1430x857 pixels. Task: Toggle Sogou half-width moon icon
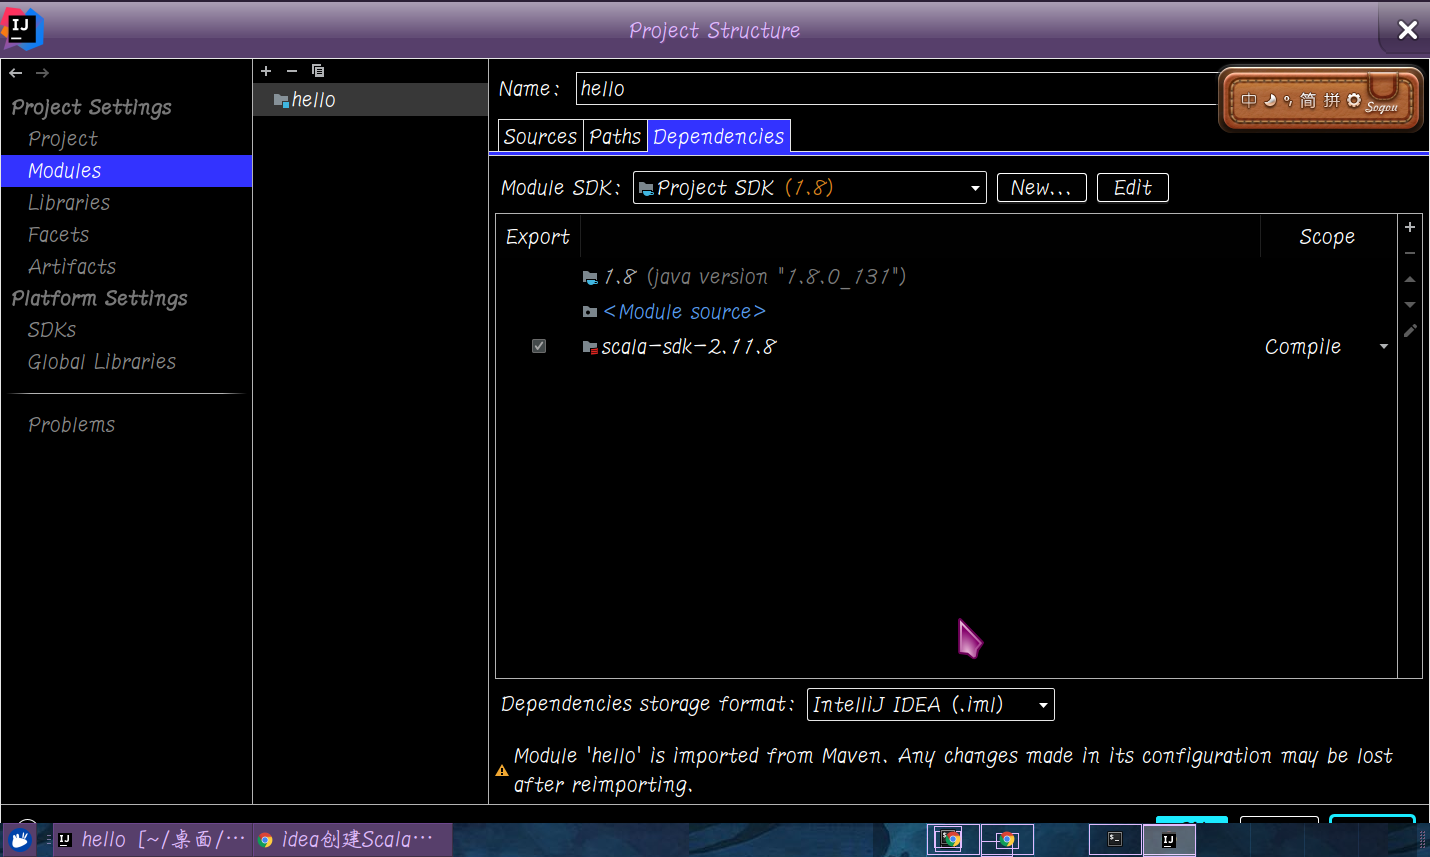[1270, 100]
